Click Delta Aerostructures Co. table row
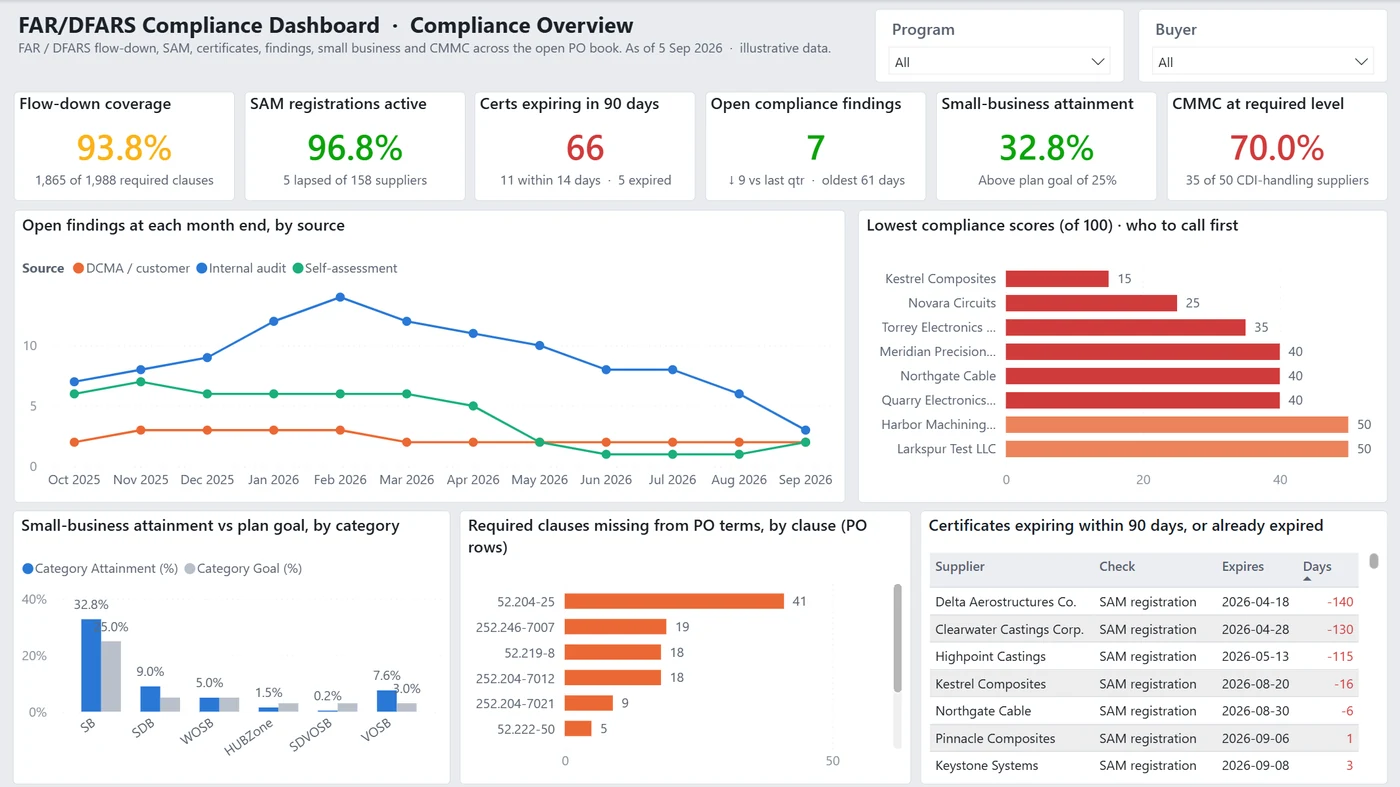Viewport: 1400px width, 787px height. pyautogui.click(x=1144, y=602)
